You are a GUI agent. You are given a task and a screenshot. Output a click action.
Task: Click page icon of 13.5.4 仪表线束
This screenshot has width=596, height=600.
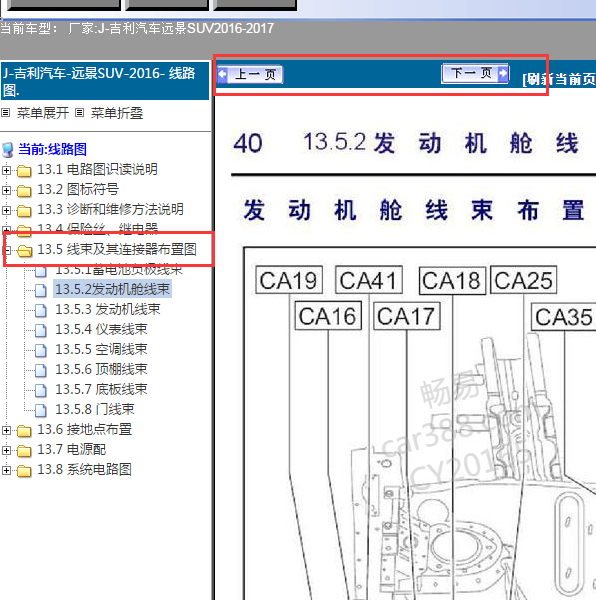click(41, 330)
